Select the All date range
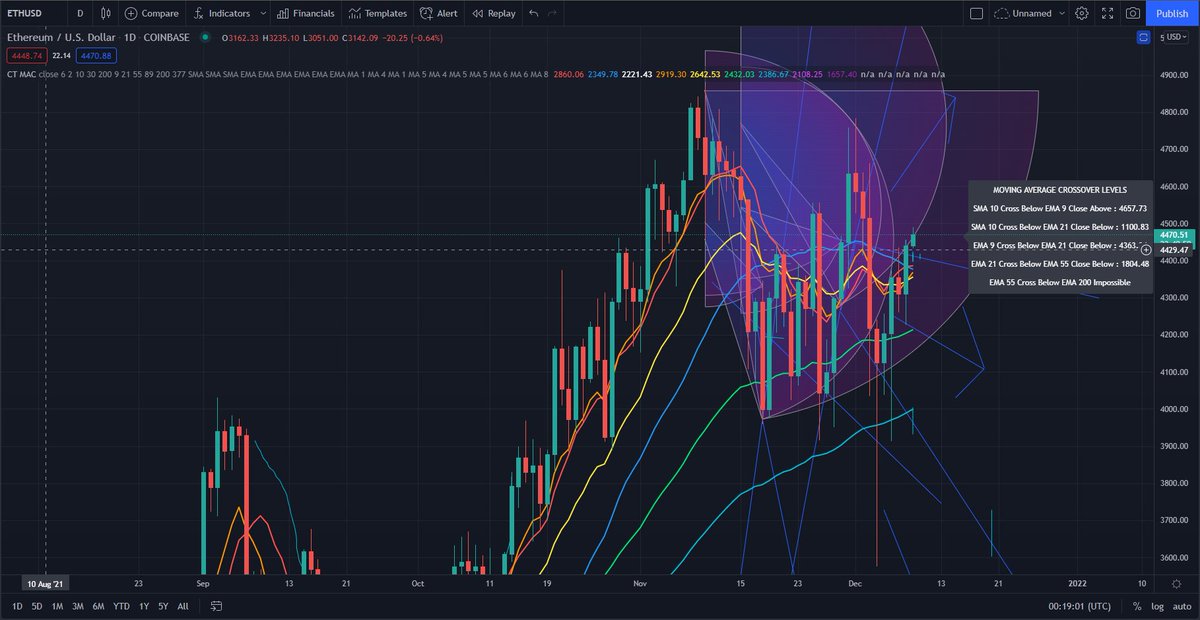The height and width of the screenshot is (620, 1200). [x=183, y=606]
